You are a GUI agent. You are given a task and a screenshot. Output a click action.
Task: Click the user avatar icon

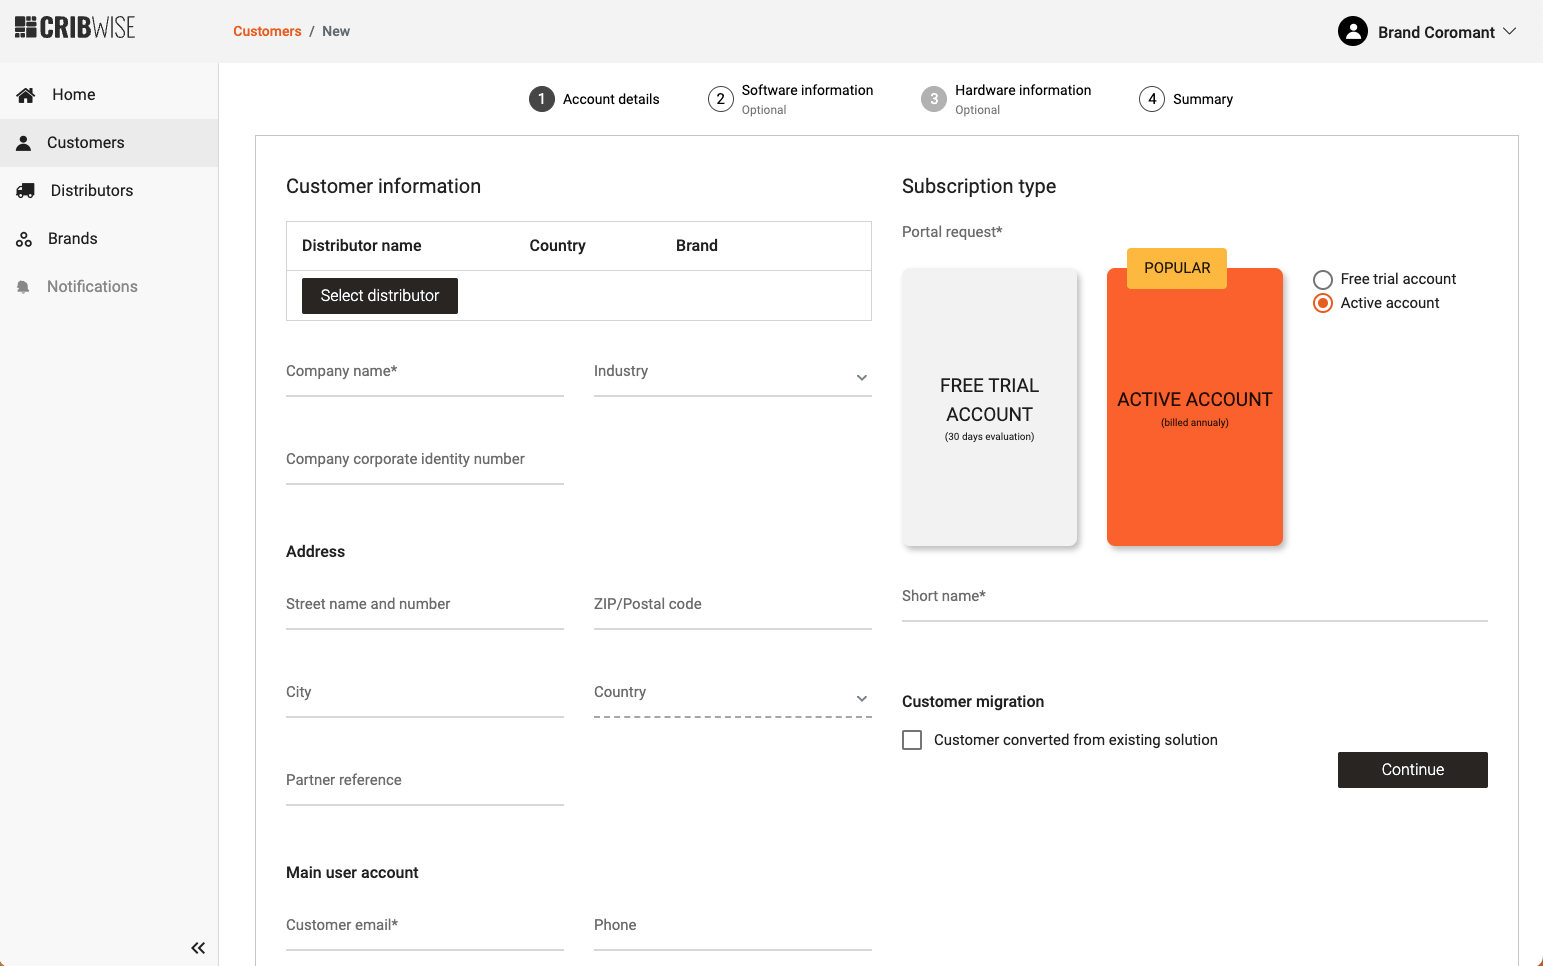pyautogui.click(x=1352, y=32)
